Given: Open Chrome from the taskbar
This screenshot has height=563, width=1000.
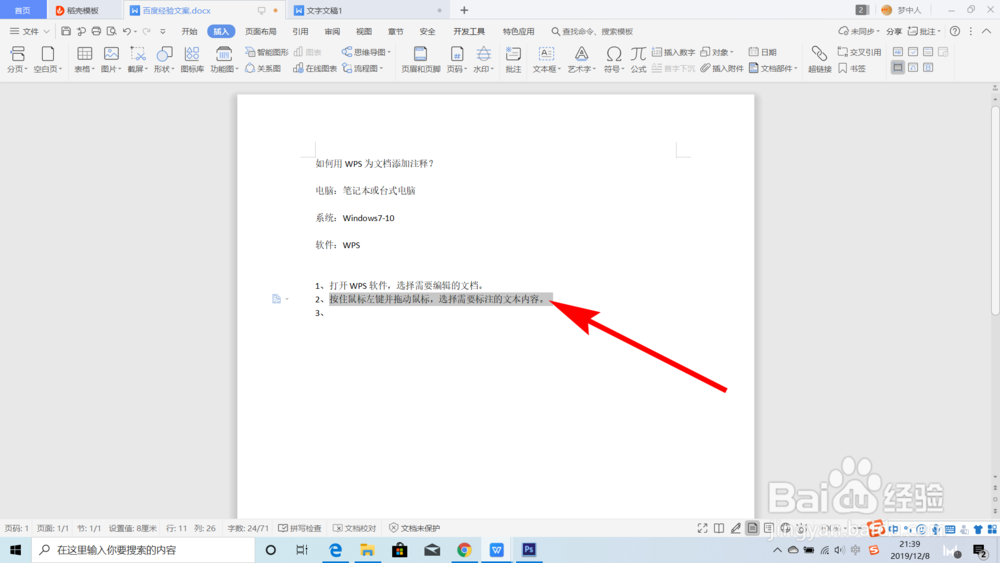Looking at the screenshot, I should [464, 550].
